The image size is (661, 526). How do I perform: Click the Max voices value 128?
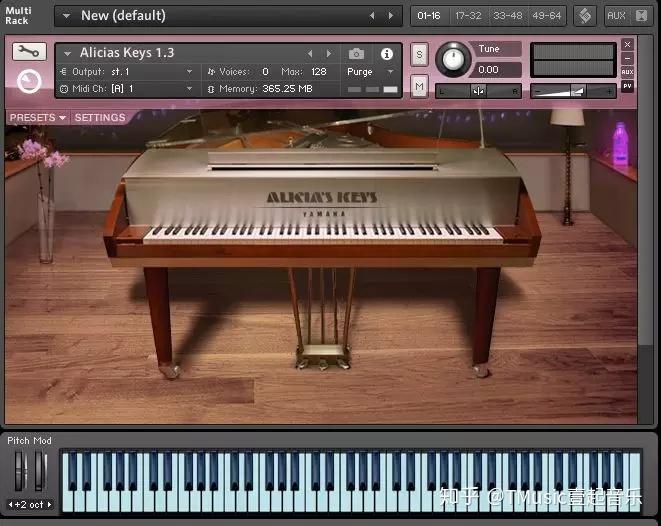coord(319,72)
